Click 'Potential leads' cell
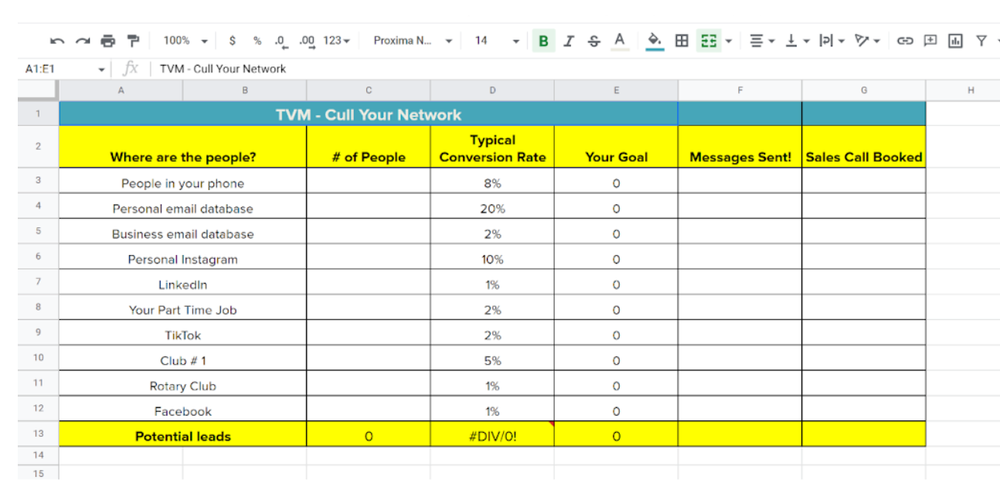This screenshot has height=500, width=1000. [x=183, y=434]
